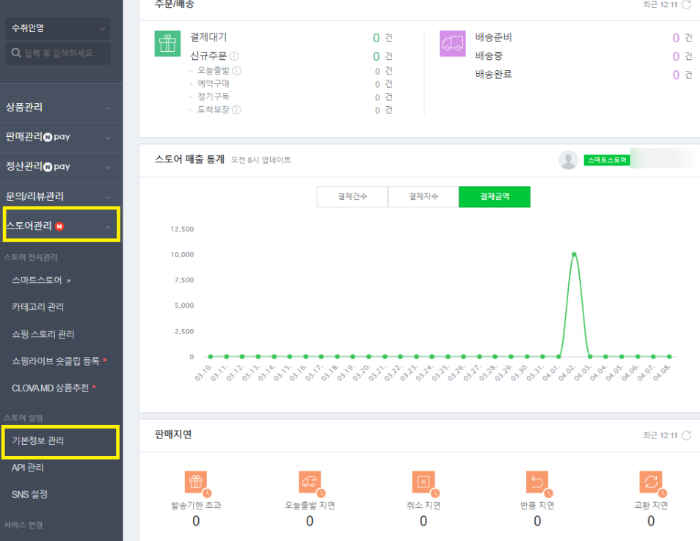Click the green 스마트스토어 badge
This screenshot has height=541, width=700.
tap(607, 160)
